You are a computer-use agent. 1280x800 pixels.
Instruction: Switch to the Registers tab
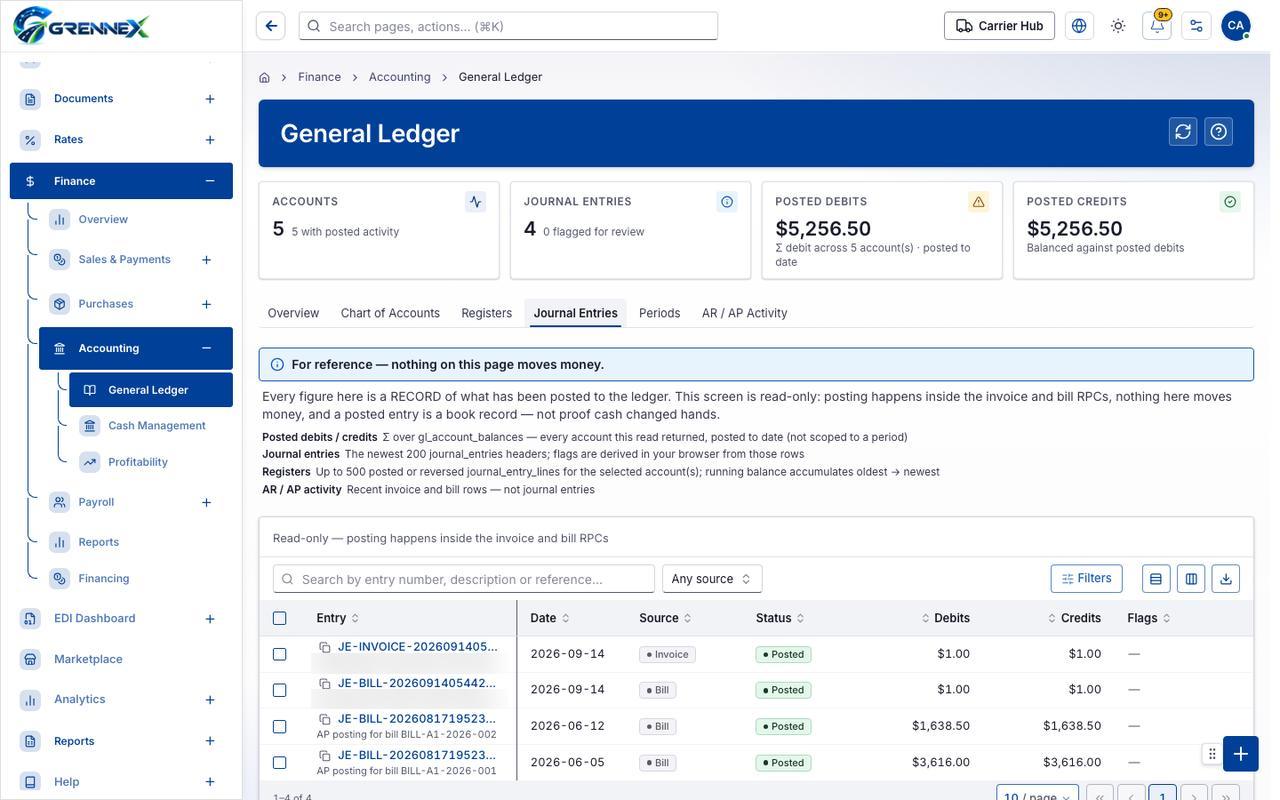tap(487, 313)
